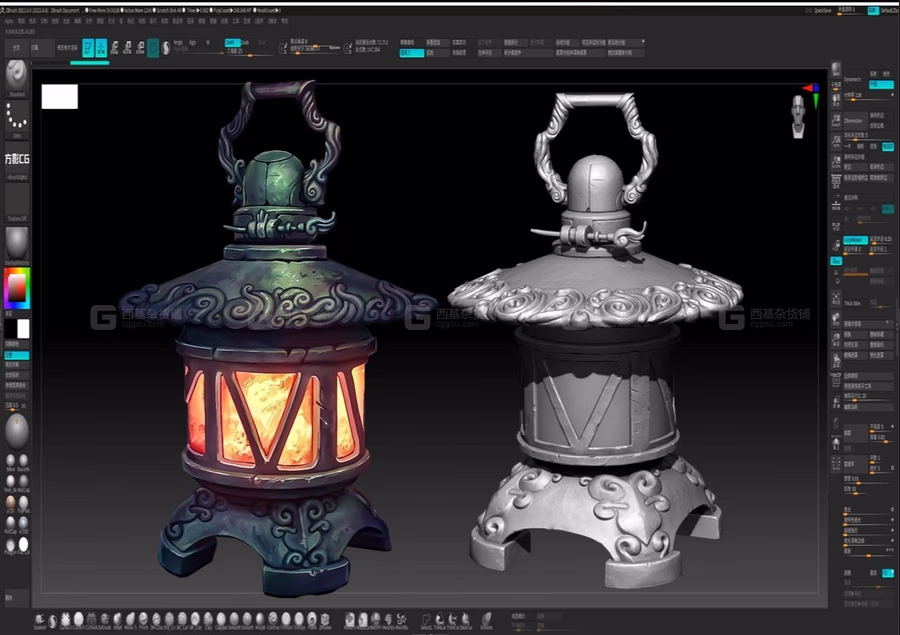Open the Help menu in menu bar
This screenshot has width=900, height=635.
point(285,21)
